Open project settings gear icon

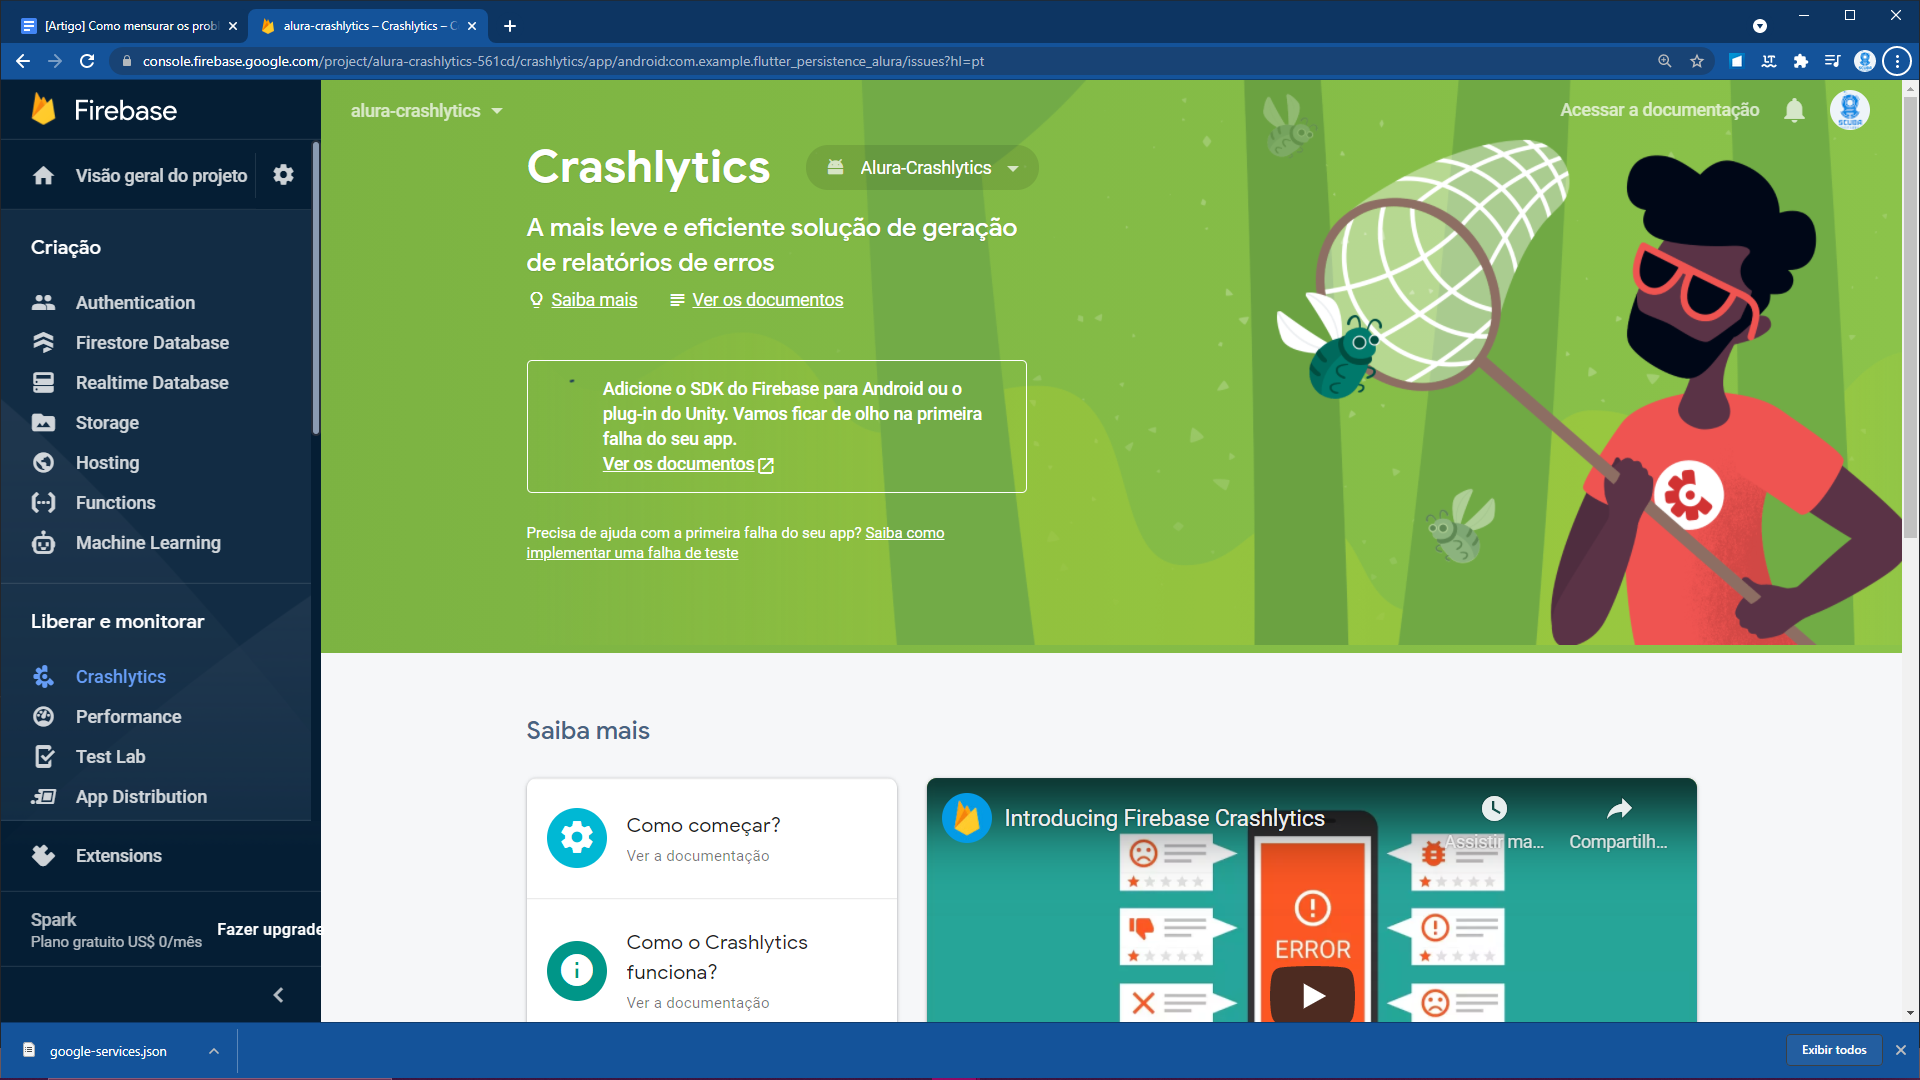click(x=284, y=175)
